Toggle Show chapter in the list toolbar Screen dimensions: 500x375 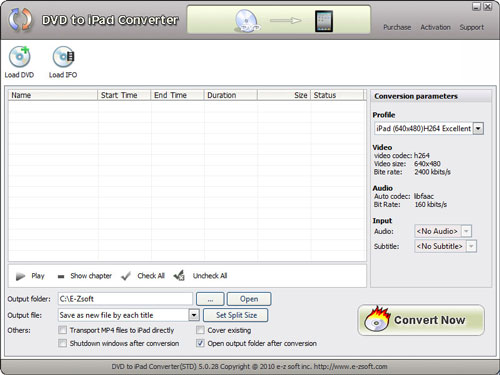click(85, 276)
